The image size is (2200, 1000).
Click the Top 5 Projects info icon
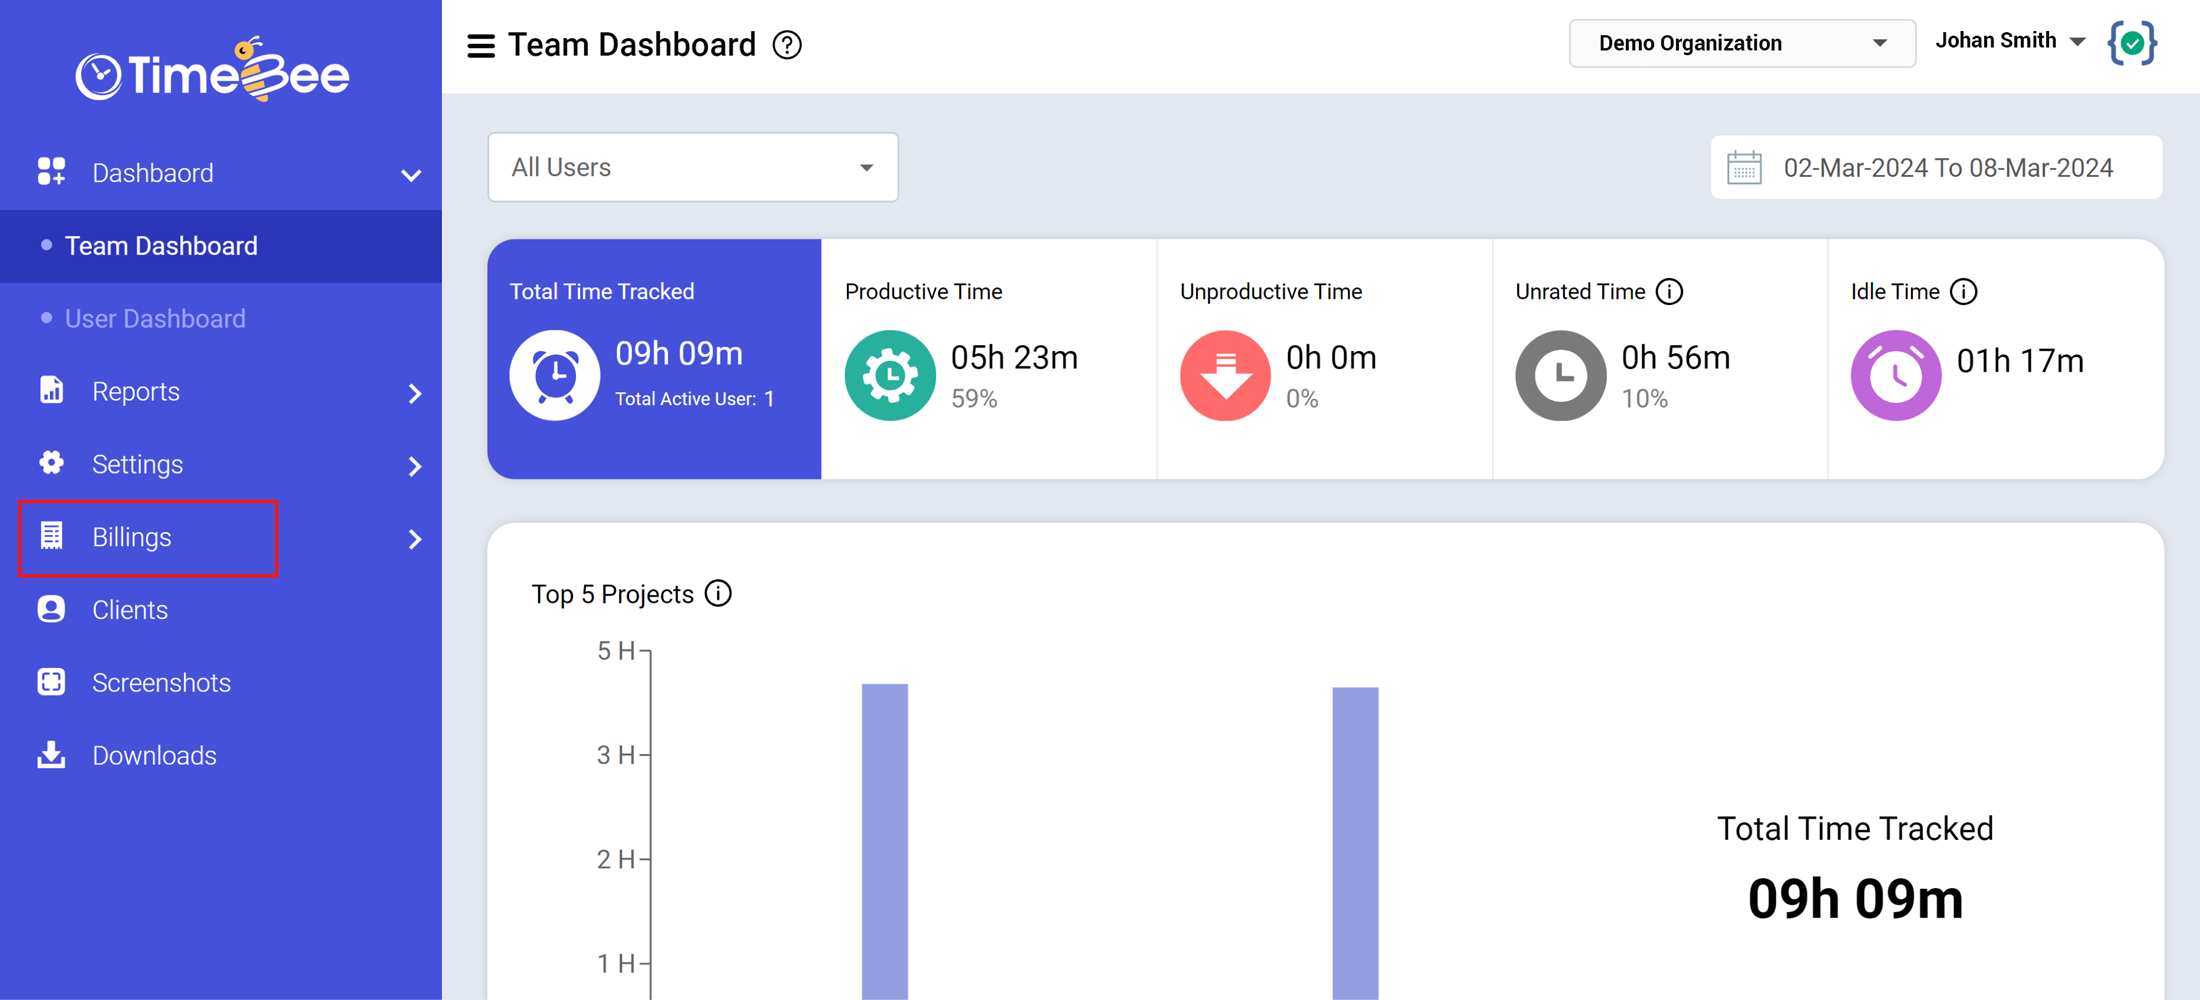[718, 593]
